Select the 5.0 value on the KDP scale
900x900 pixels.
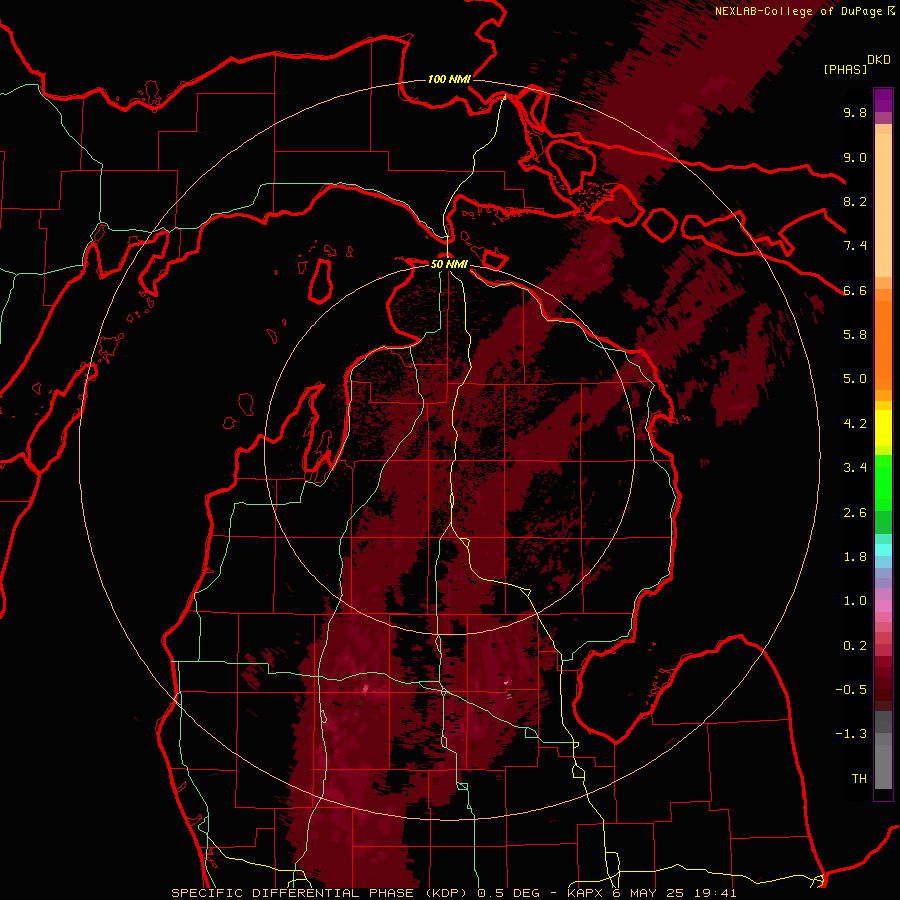pyautogui.click(x=855, y=379)
